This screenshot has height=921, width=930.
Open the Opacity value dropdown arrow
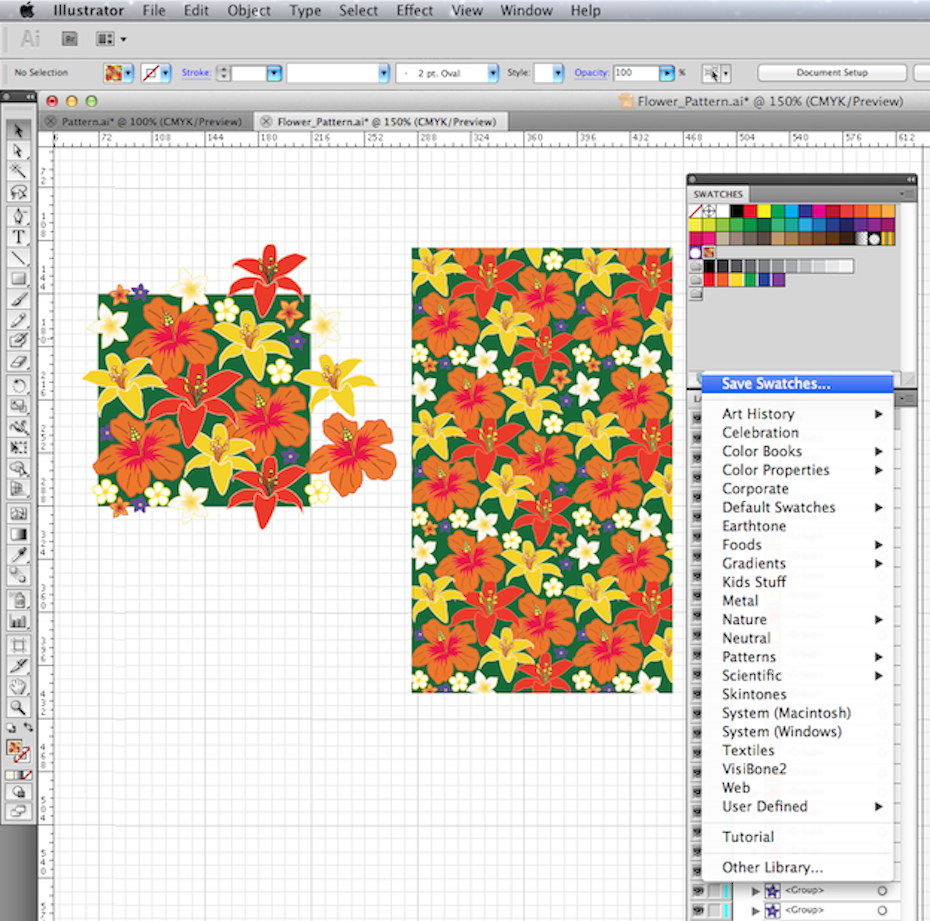pyautogui.click(x=666, y=73)
